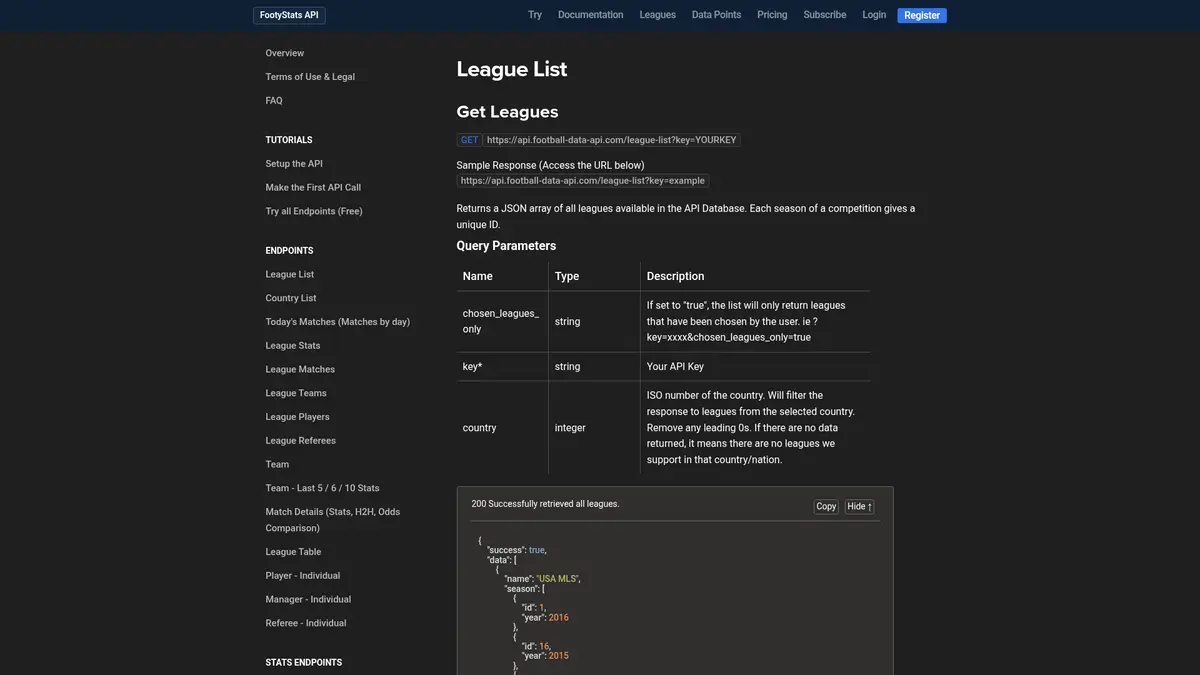This screenshot has width=1200, height=675.
Task: Open Make the First API Call tutorial
Action: click(313, 188)
